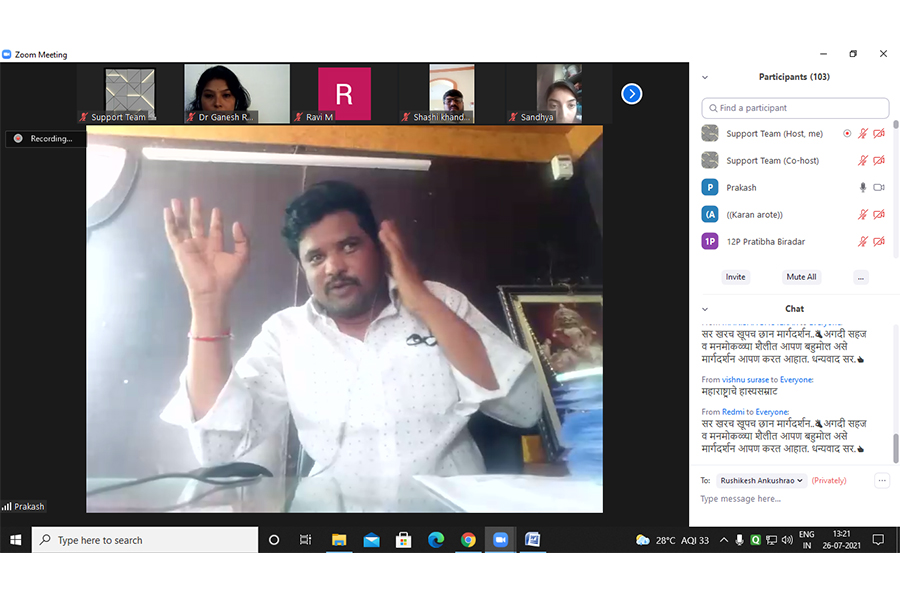Open Microsoft Edge from the taskbar
900x600 pixels.
(436, 540)
